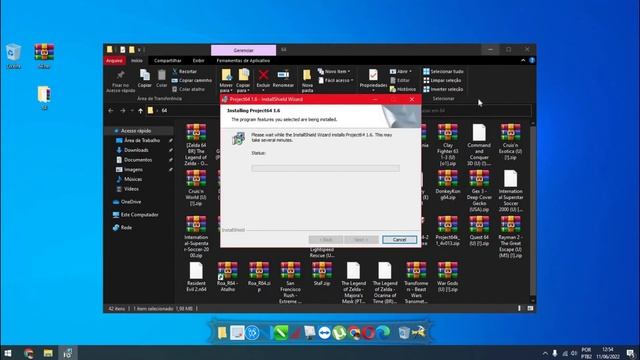Click Nova pasta in the ribbon
The height and width of the screenshot is (360, 640).
[307, 80]
